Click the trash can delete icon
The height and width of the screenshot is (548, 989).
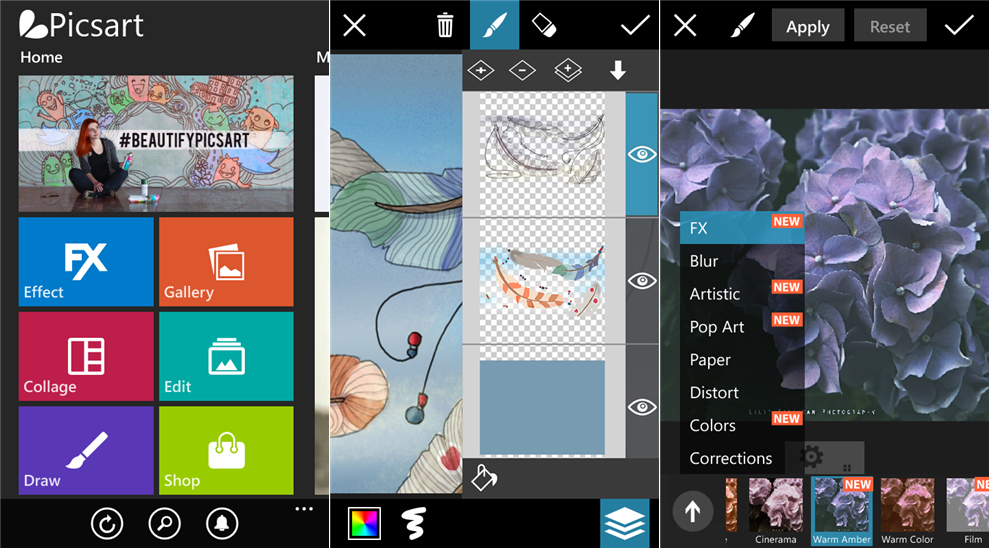point(445,25)
